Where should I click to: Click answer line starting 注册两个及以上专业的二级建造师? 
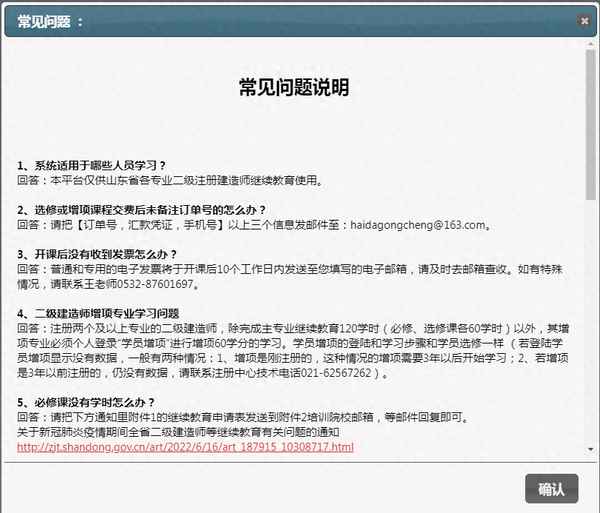pyautogui.click(x=293, y=328)
